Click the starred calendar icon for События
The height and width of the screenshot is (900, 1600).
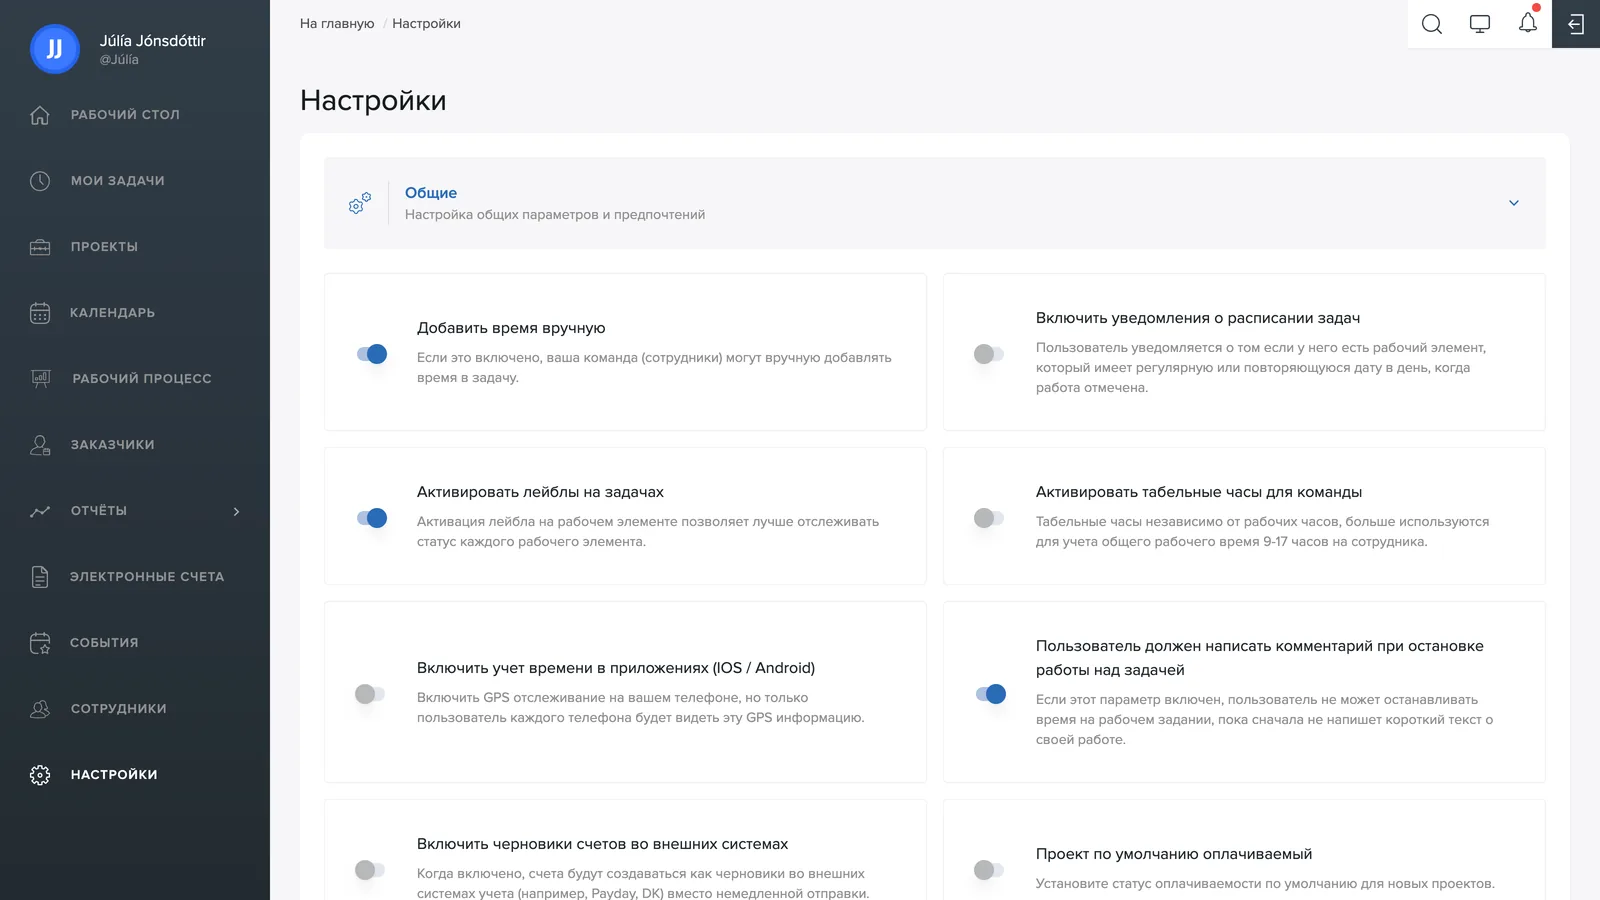pyautogui.click(x=40, y=643)
